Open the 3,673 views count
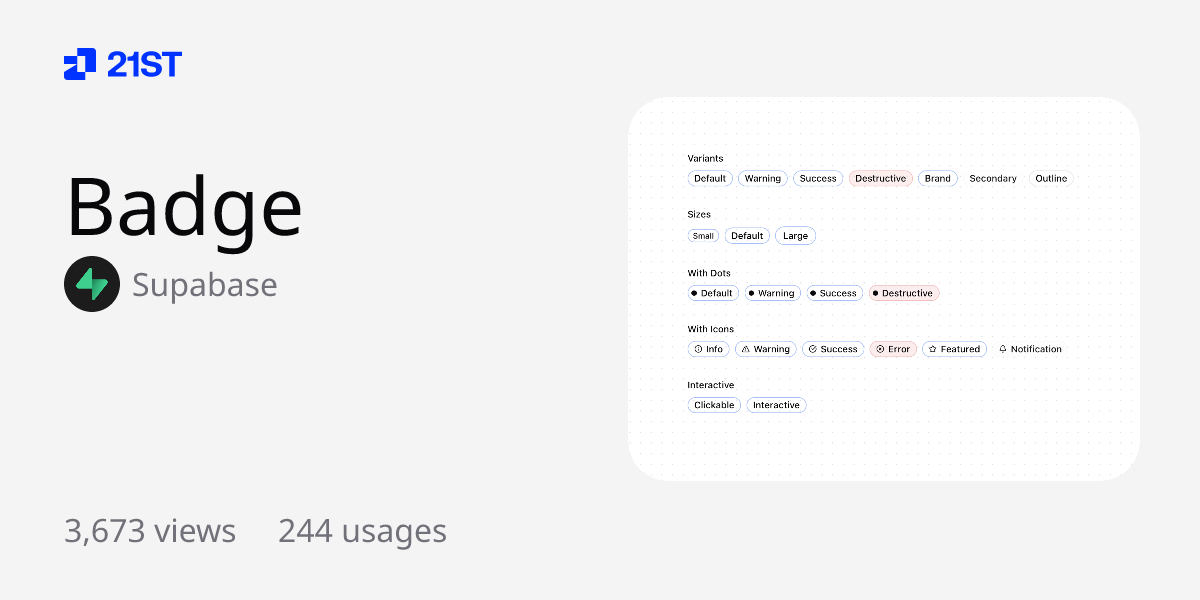The height and width of the screenshot is (600, 1200). (x=150, y=531)
